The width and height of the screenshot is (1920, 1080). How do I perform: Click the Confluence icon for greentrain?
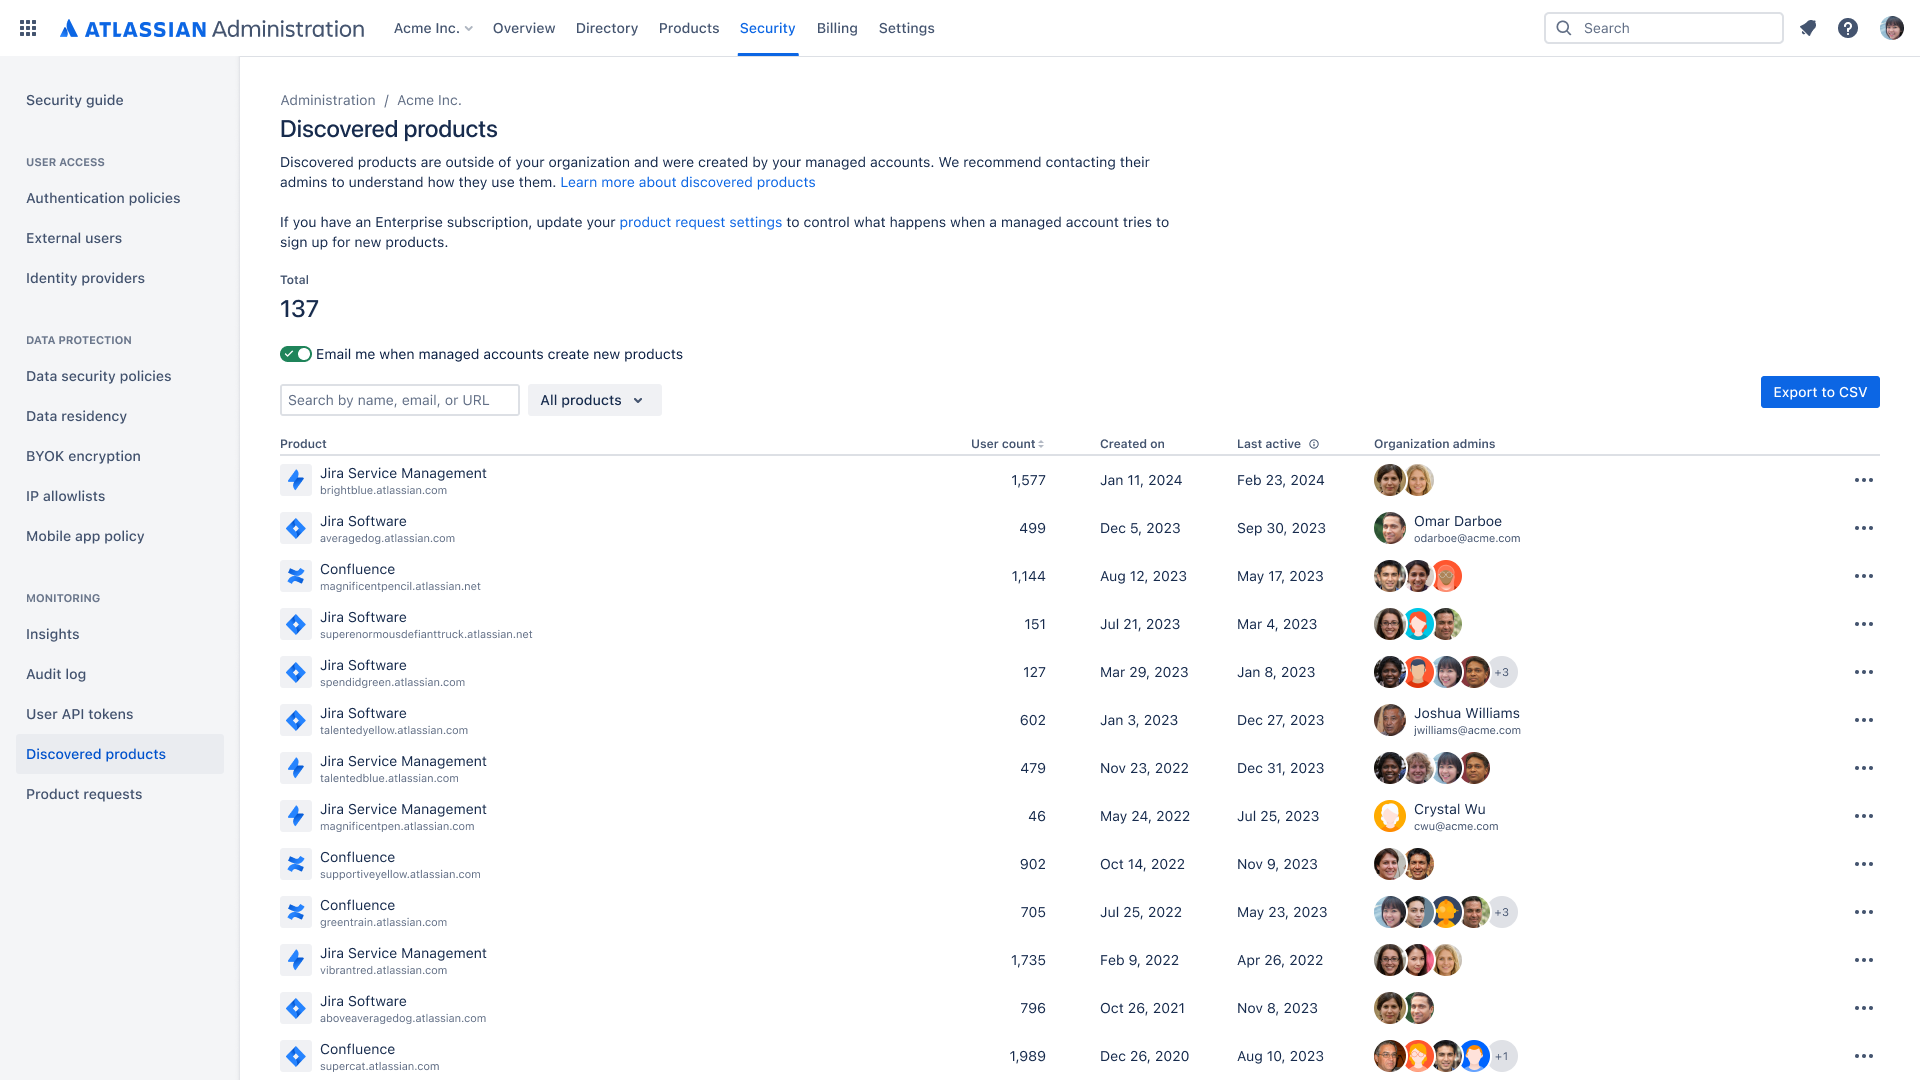click(x=295, y=911)
